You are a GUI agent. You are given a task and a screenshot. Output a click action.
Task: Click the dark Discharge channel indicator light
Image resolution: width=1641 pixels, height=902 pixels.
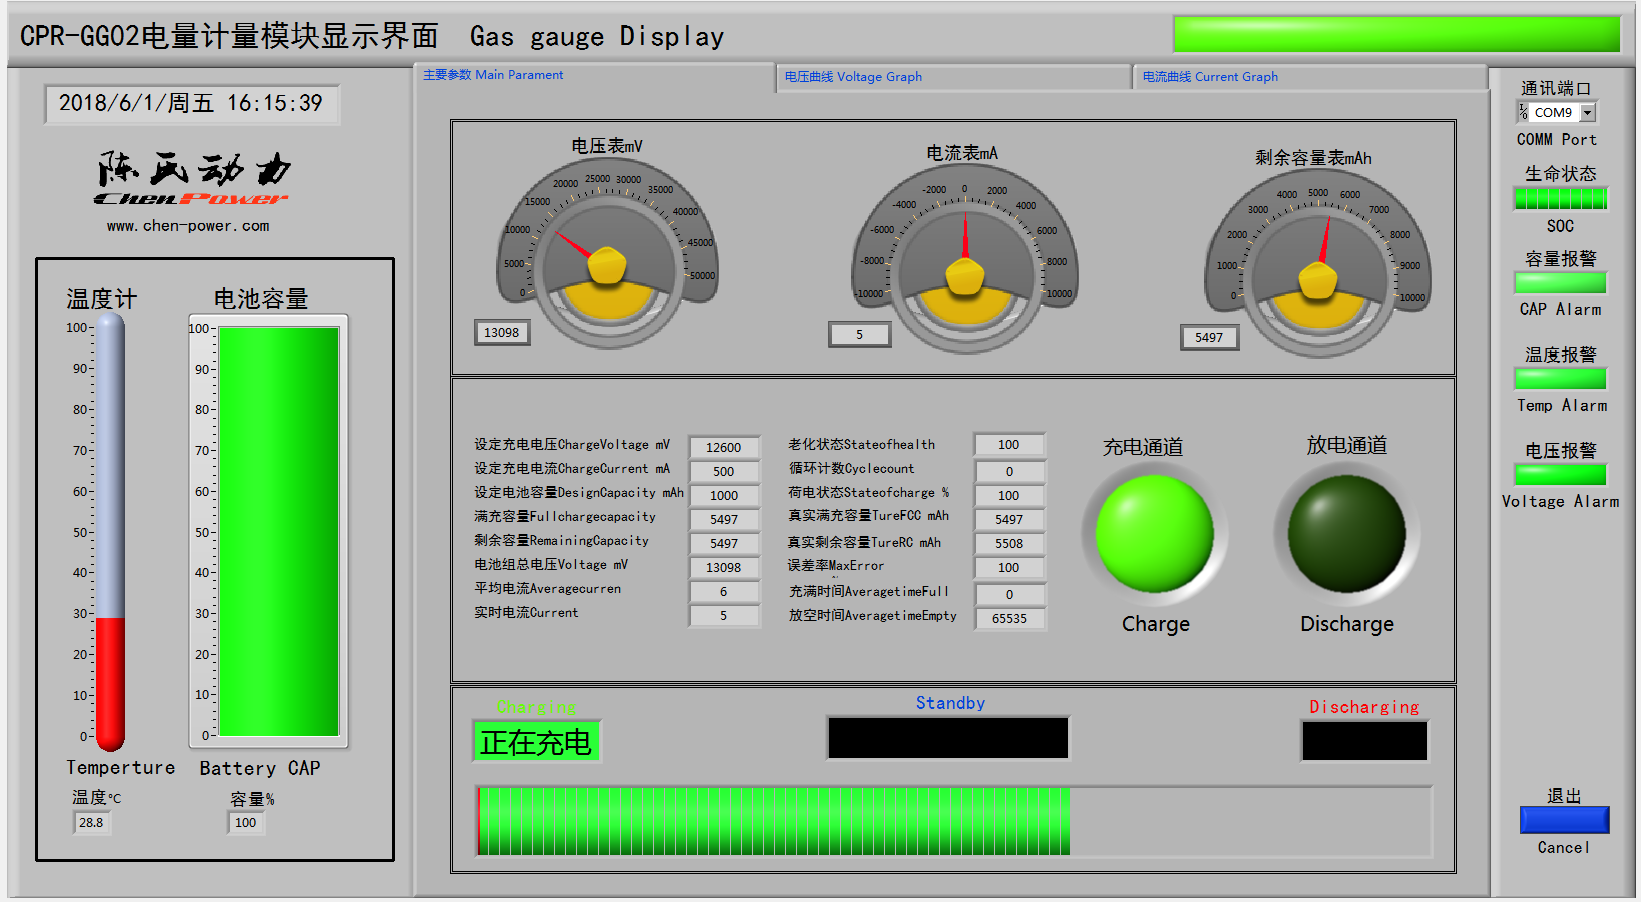tap(1346, 533)
